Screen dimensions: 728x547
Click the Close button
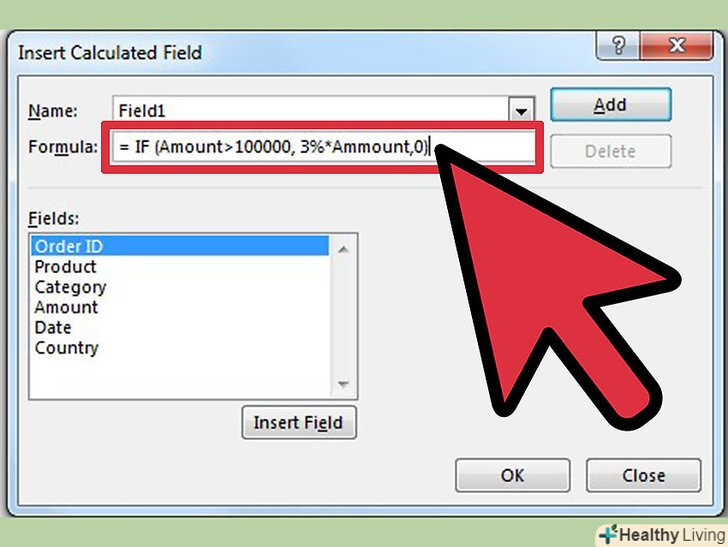(644, 475)
